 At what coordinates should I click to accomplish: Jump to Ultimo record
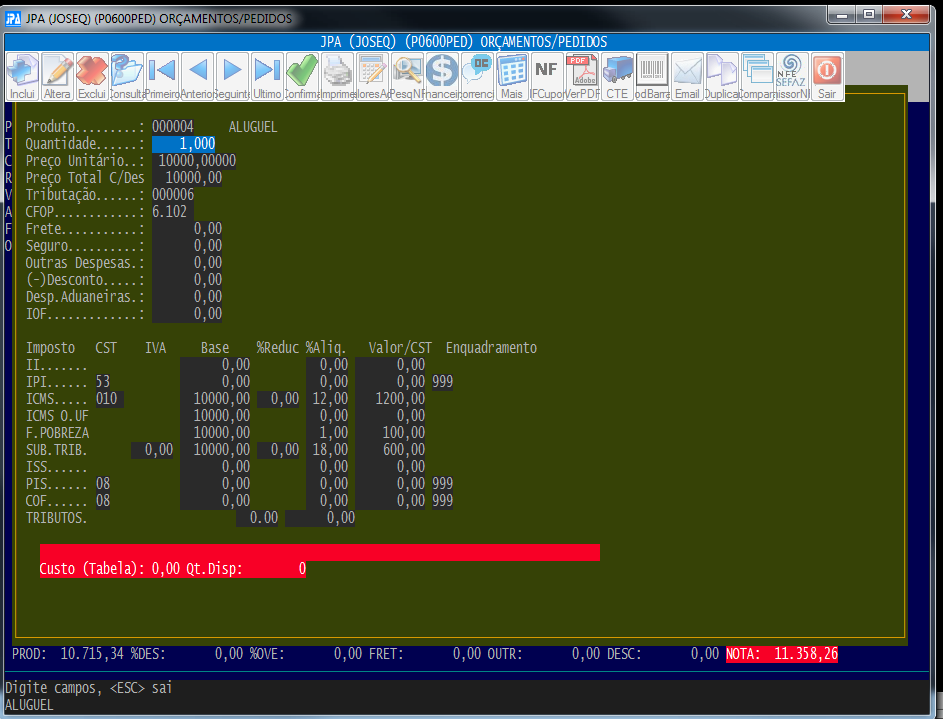tap(267, 76)
